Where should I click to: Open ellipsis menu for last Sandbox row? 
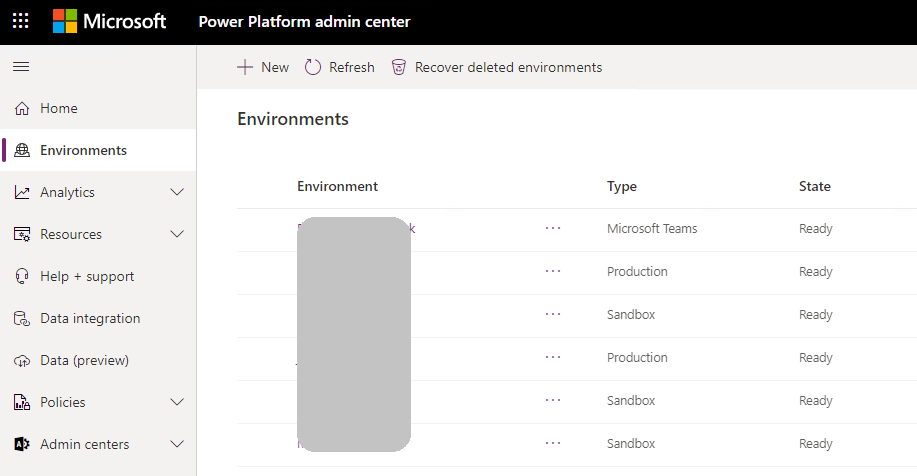click(553, 443)
